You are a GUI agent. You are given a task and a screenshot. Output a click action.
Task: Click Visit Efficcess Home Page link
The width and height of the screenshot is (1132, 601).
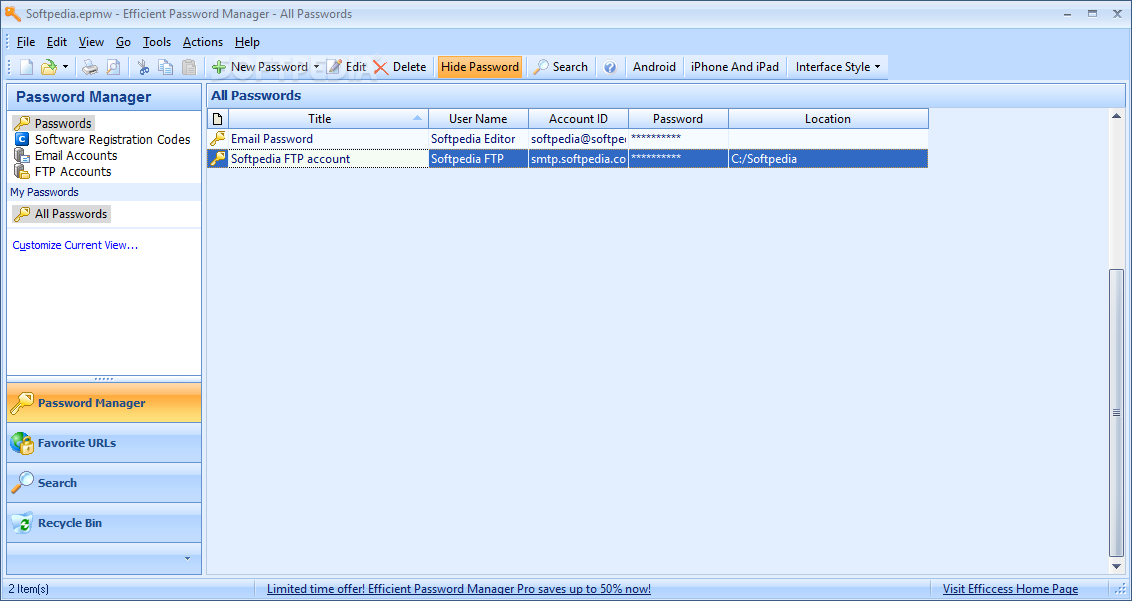[x=1010, y=589]
